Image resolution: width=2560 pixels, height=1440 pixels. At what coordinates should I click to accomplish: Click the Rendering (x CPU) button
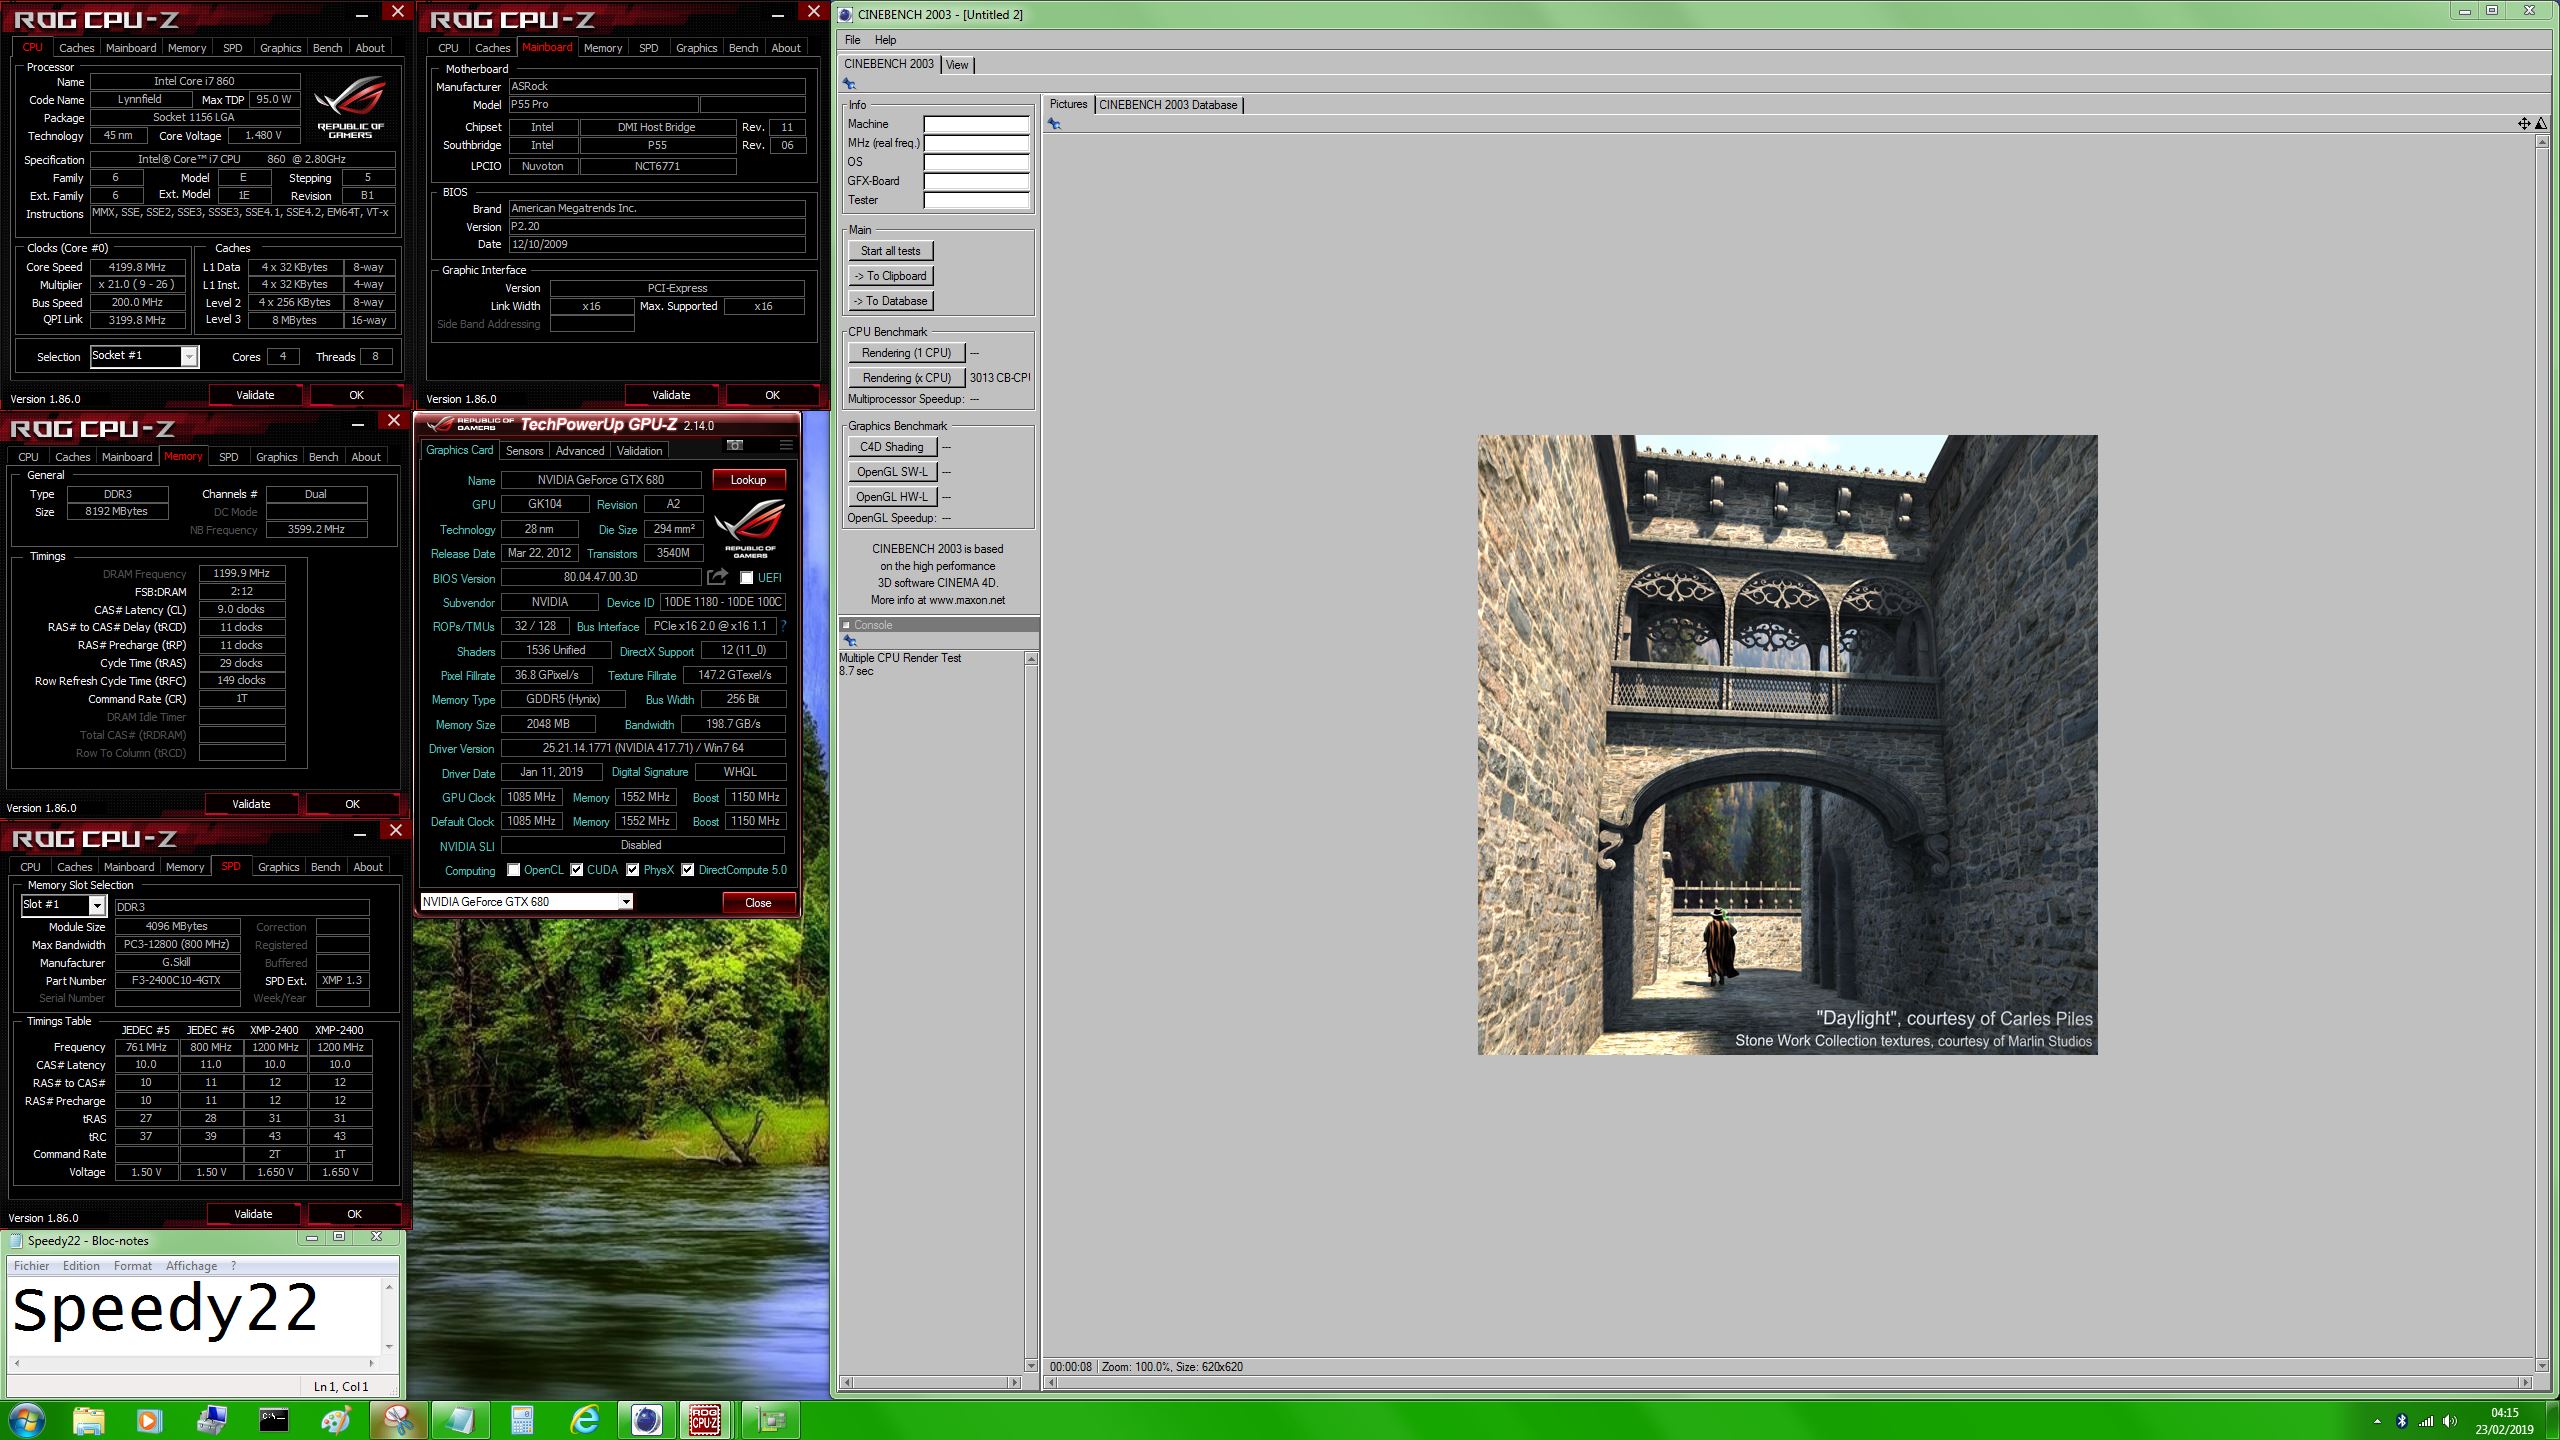coord(906,378)
